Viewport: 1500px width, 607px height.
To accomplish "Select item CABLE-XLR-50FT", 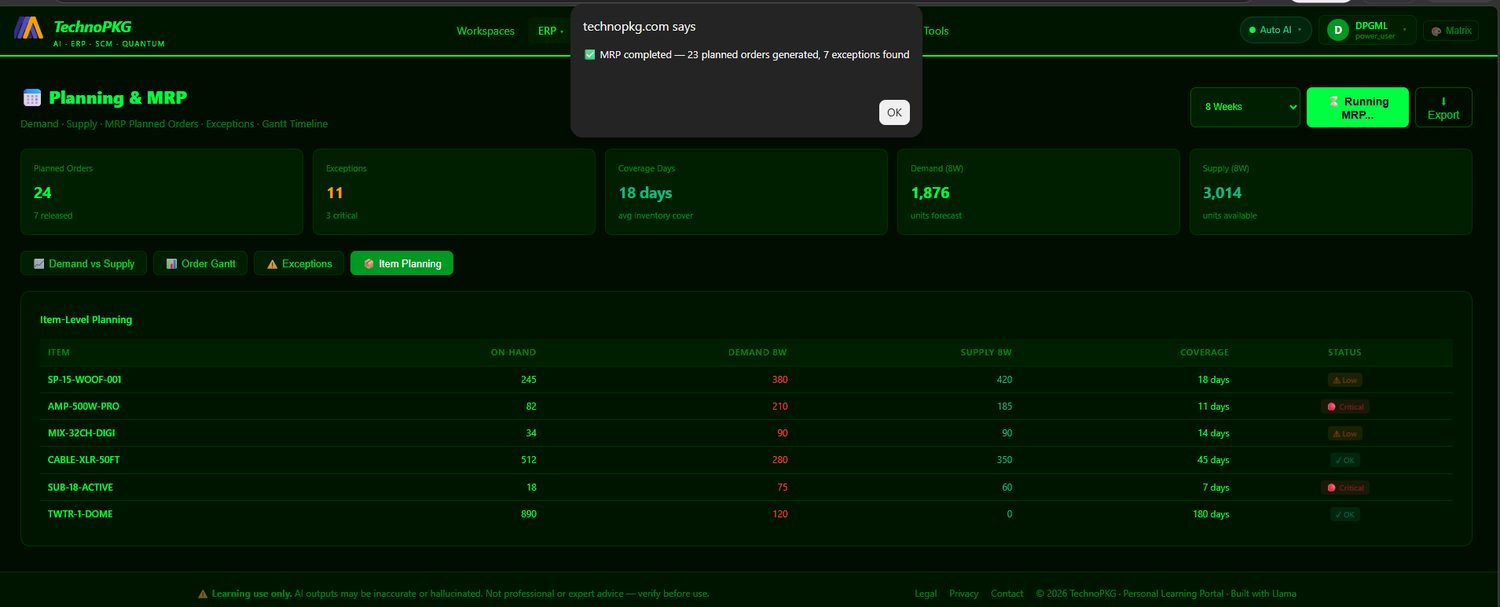I will [84, 460].
